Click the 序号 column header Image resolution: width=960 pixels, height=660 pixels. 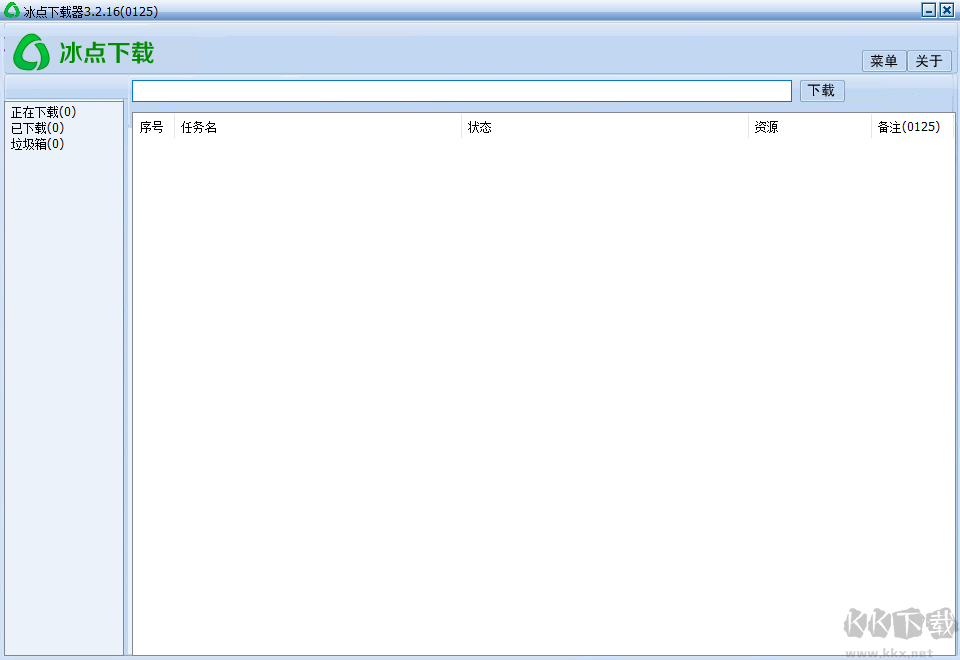153,127
